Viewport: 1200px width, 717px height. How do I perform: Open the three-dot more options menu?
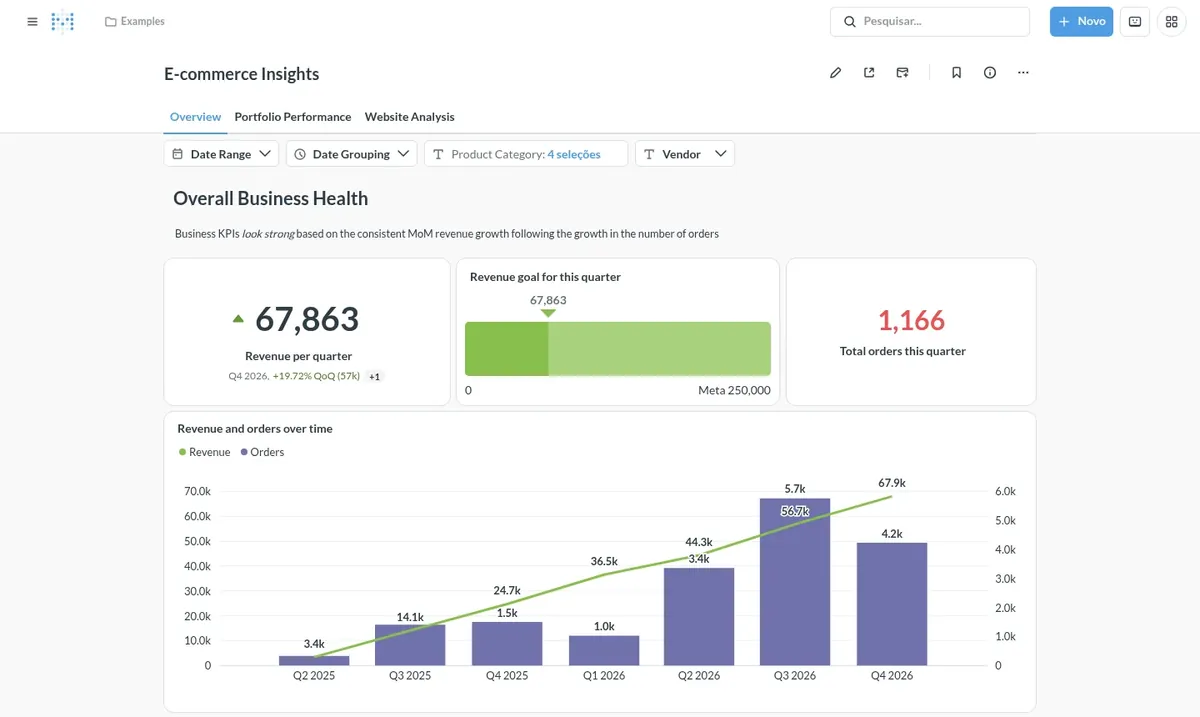(1023, 73)
